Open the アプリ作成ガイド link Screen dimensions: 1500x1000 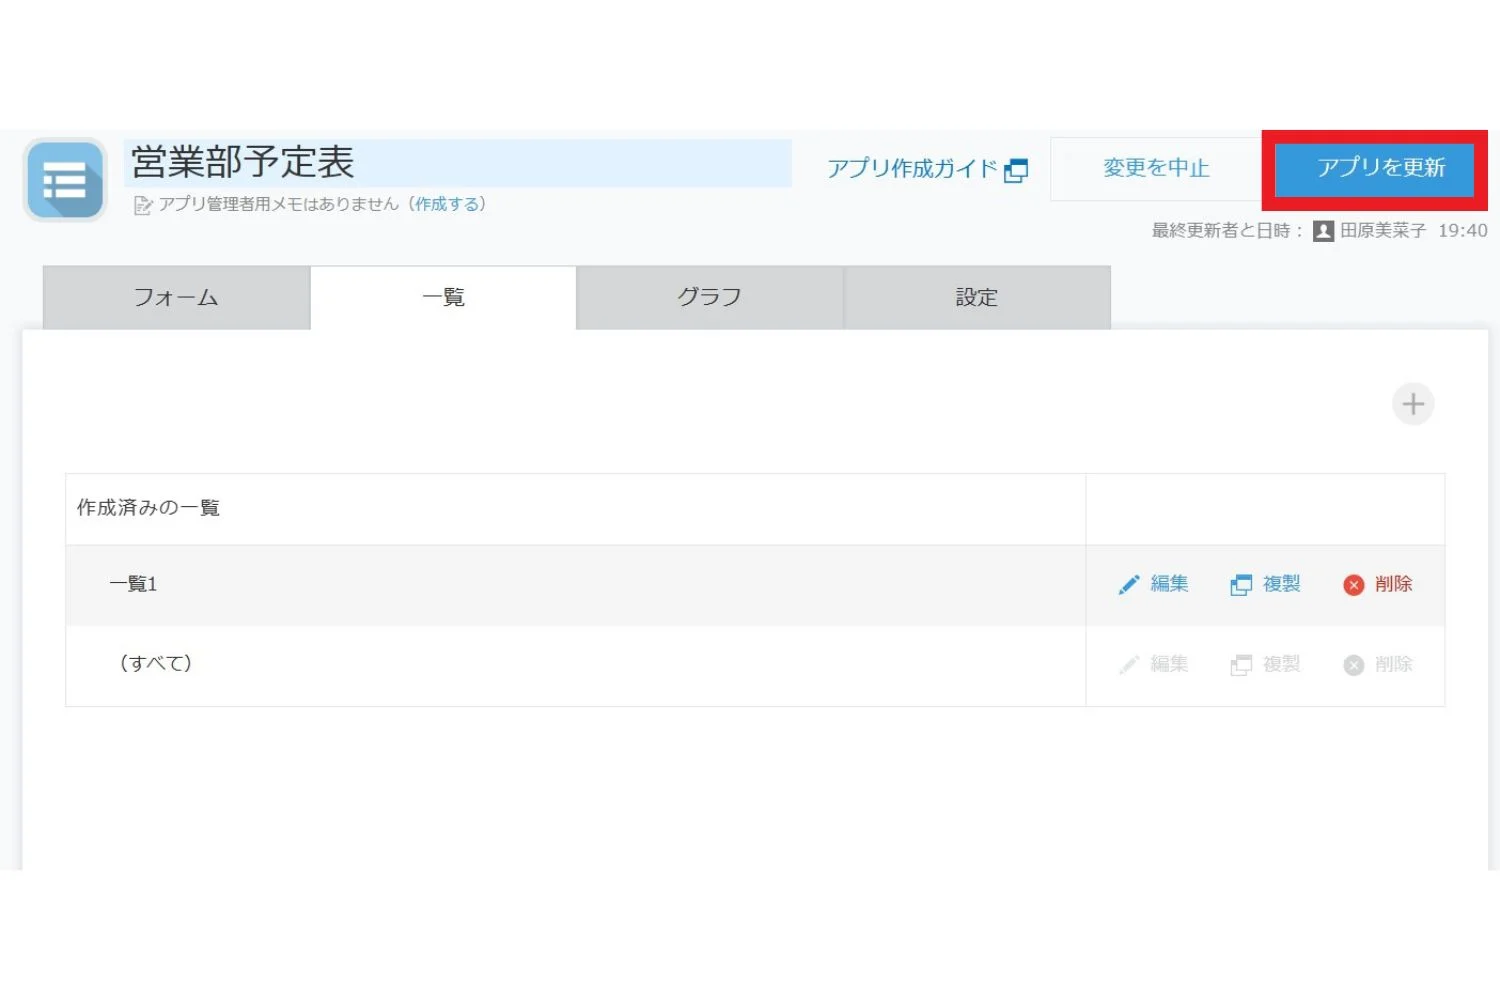click(x=912, y=169)
